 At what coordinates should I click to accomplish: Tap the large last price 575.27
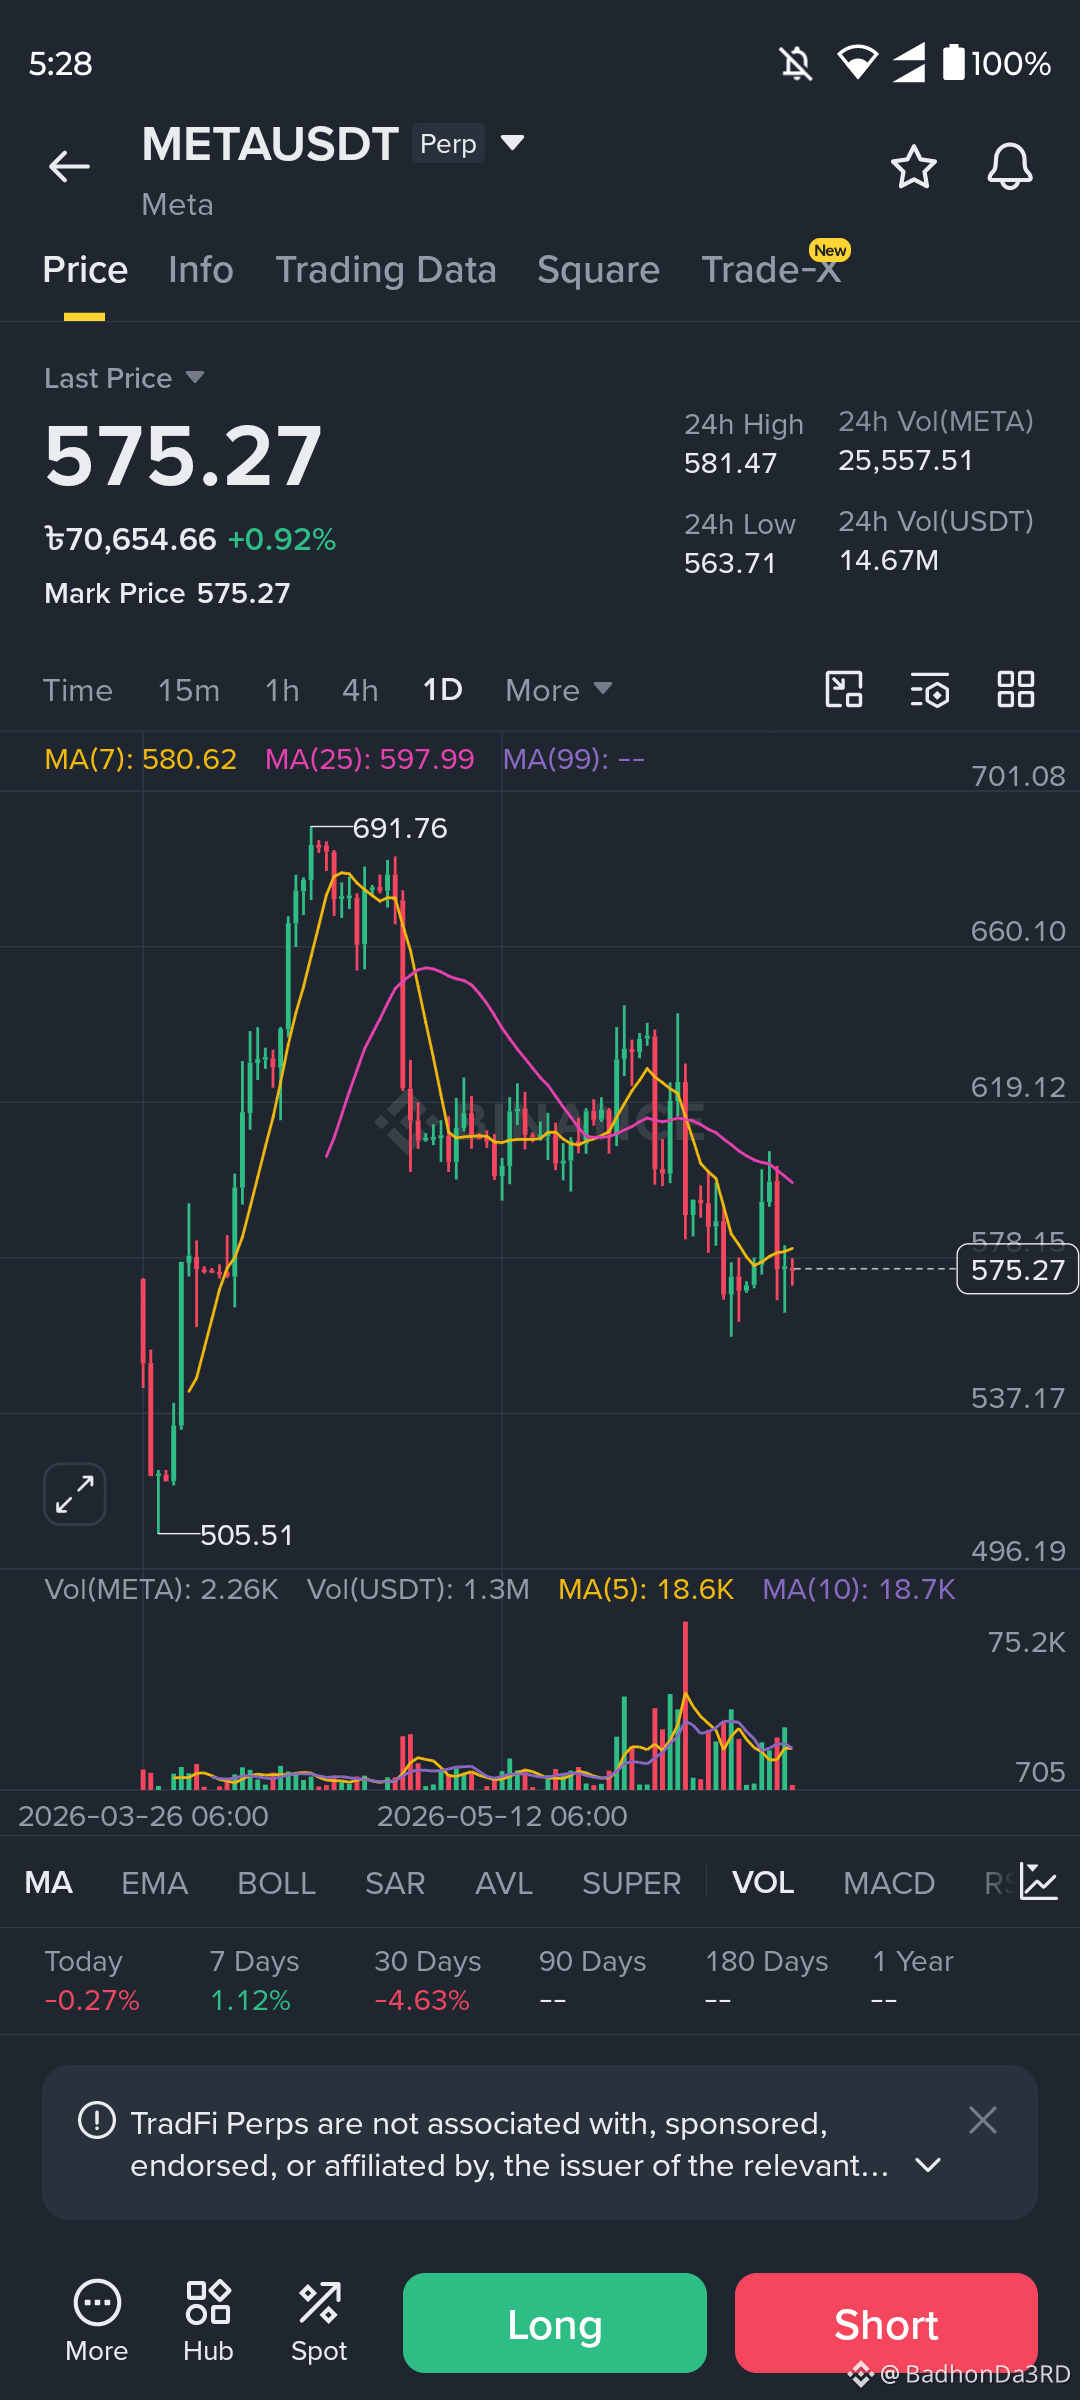[x=183, y=457]
